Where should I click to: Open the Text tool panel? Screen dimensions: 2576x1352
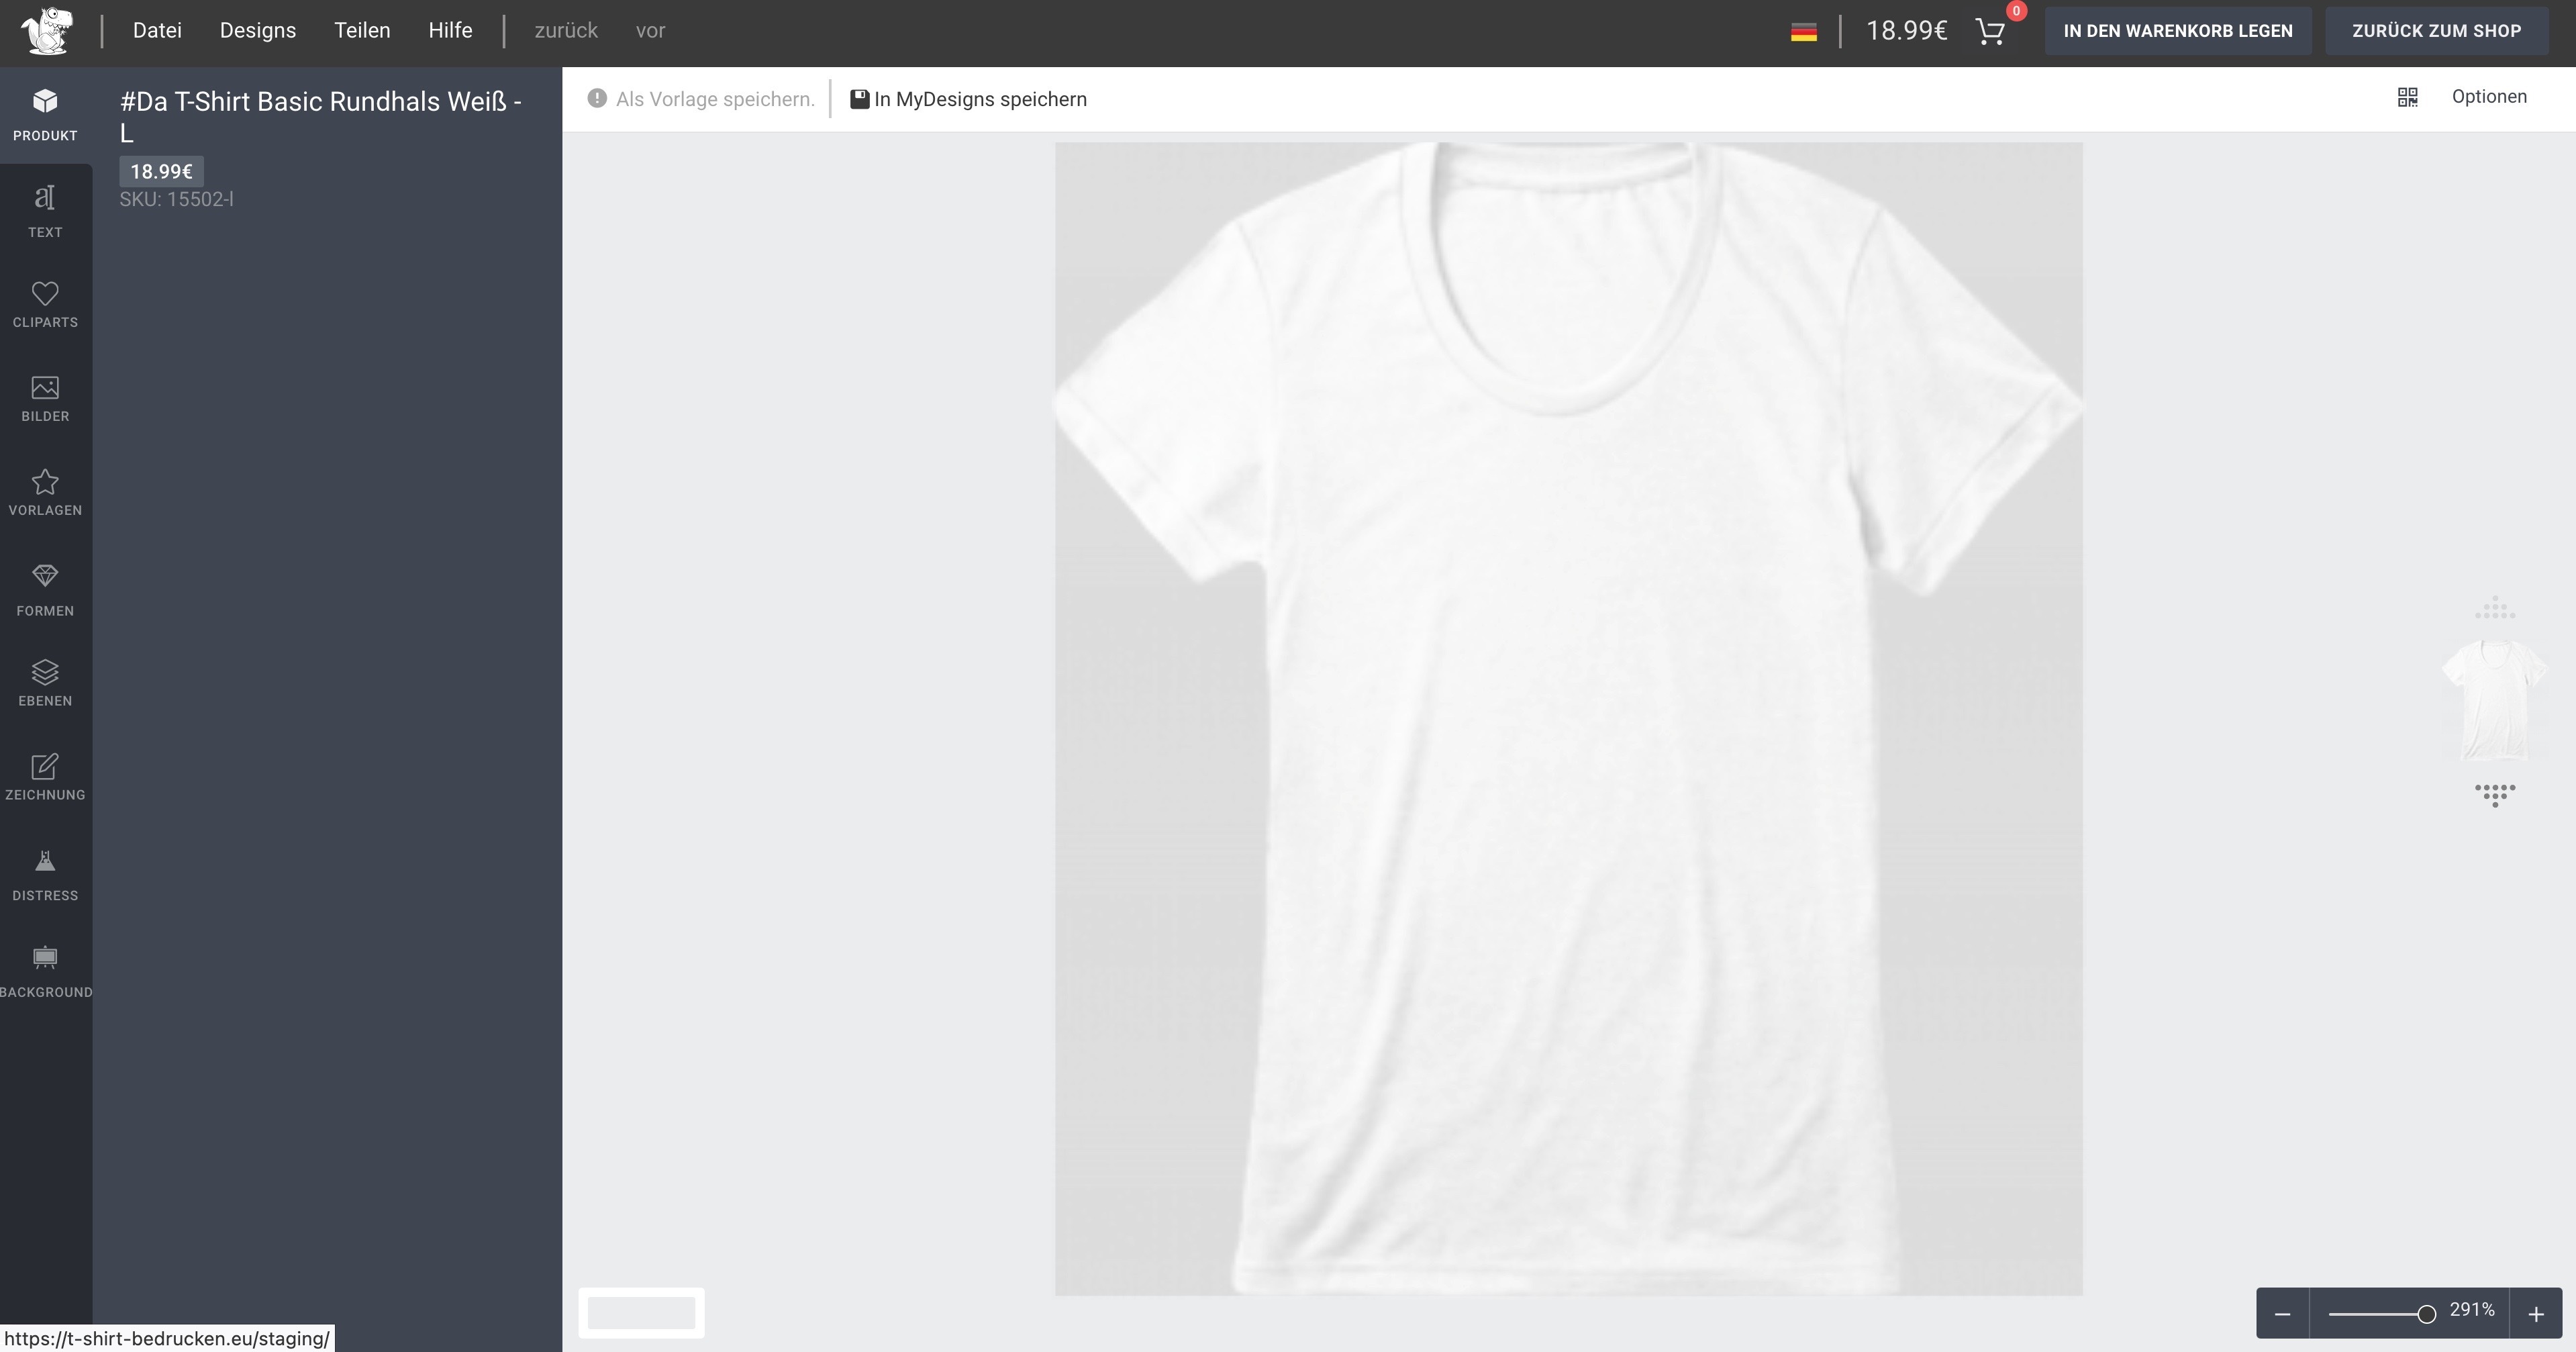point(45,211)
